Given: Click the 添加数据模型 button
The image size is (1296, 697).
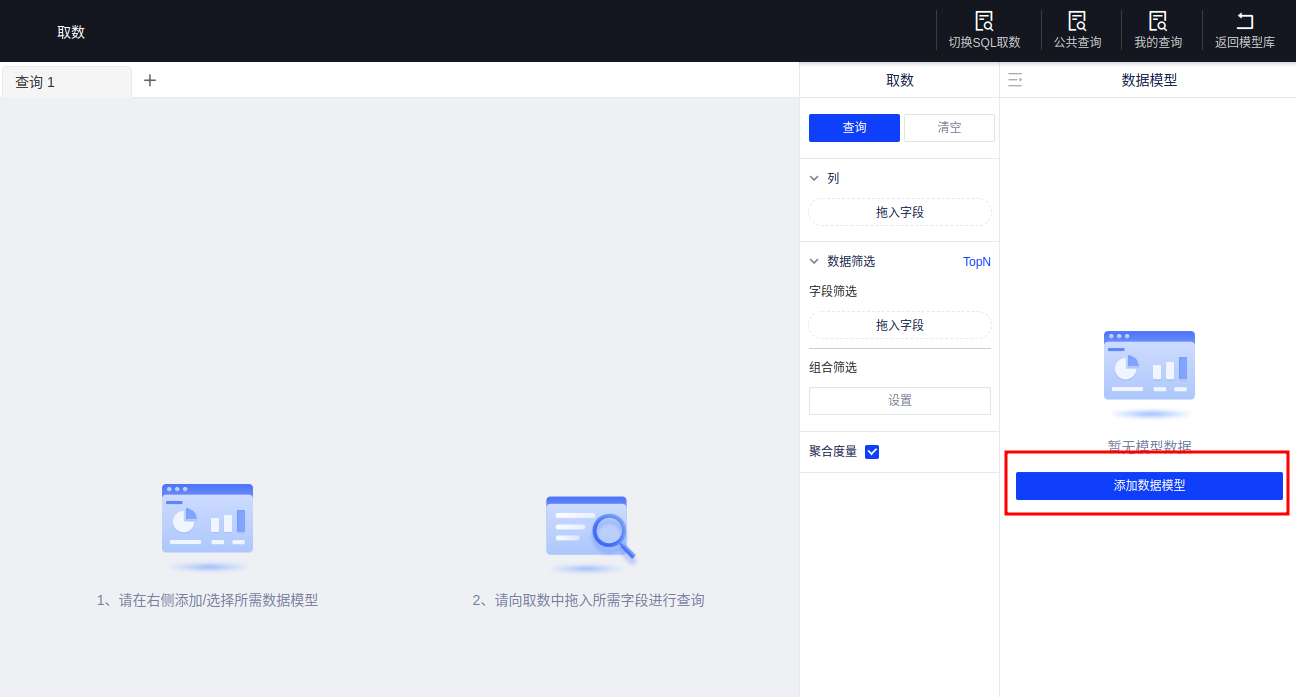Looking at the screenshot, I should click(1149, 486).
